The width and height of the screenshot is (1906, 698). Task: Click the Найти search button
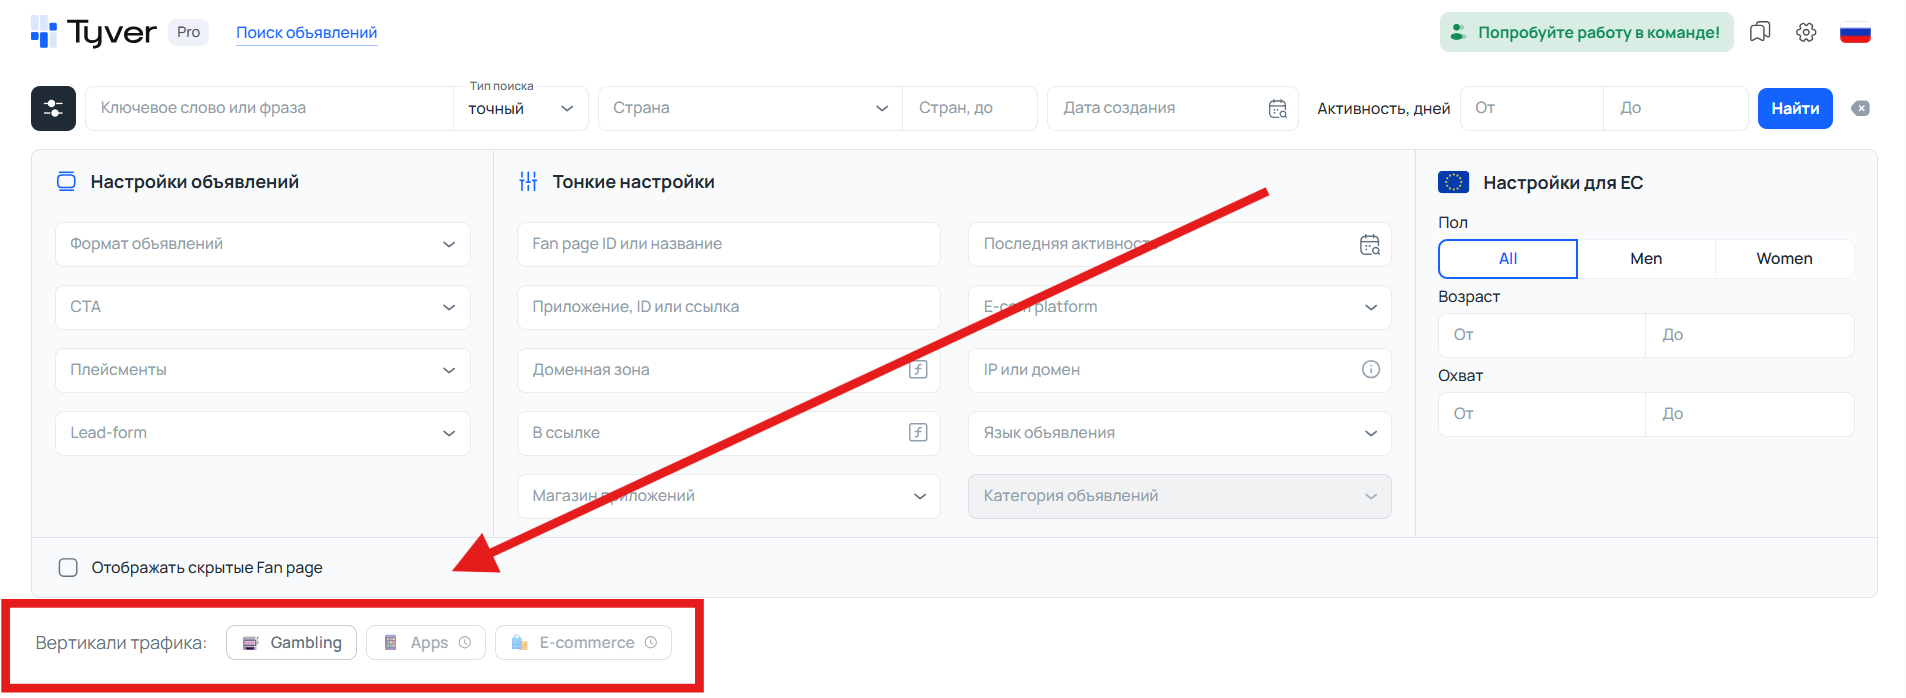(x=1795, y=108)
